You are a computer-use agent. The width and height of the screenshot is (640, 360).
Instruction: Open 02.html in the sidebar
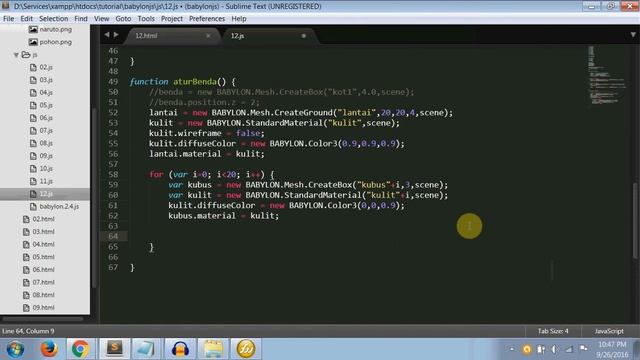tap(43, 219)
